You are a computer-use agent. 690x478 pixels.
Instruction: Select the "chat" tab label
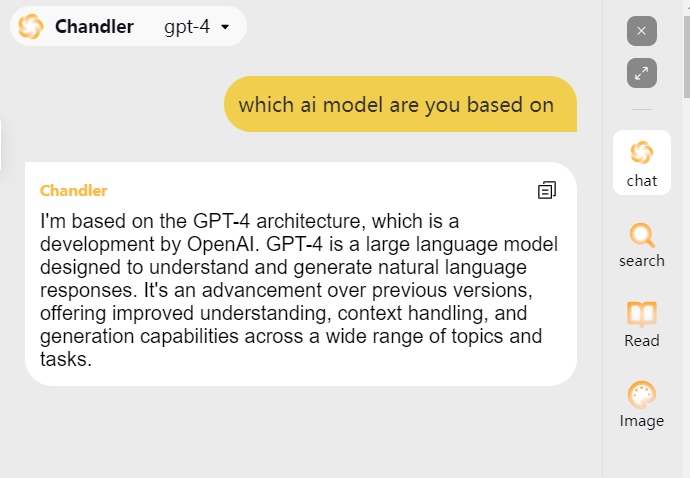641,181
